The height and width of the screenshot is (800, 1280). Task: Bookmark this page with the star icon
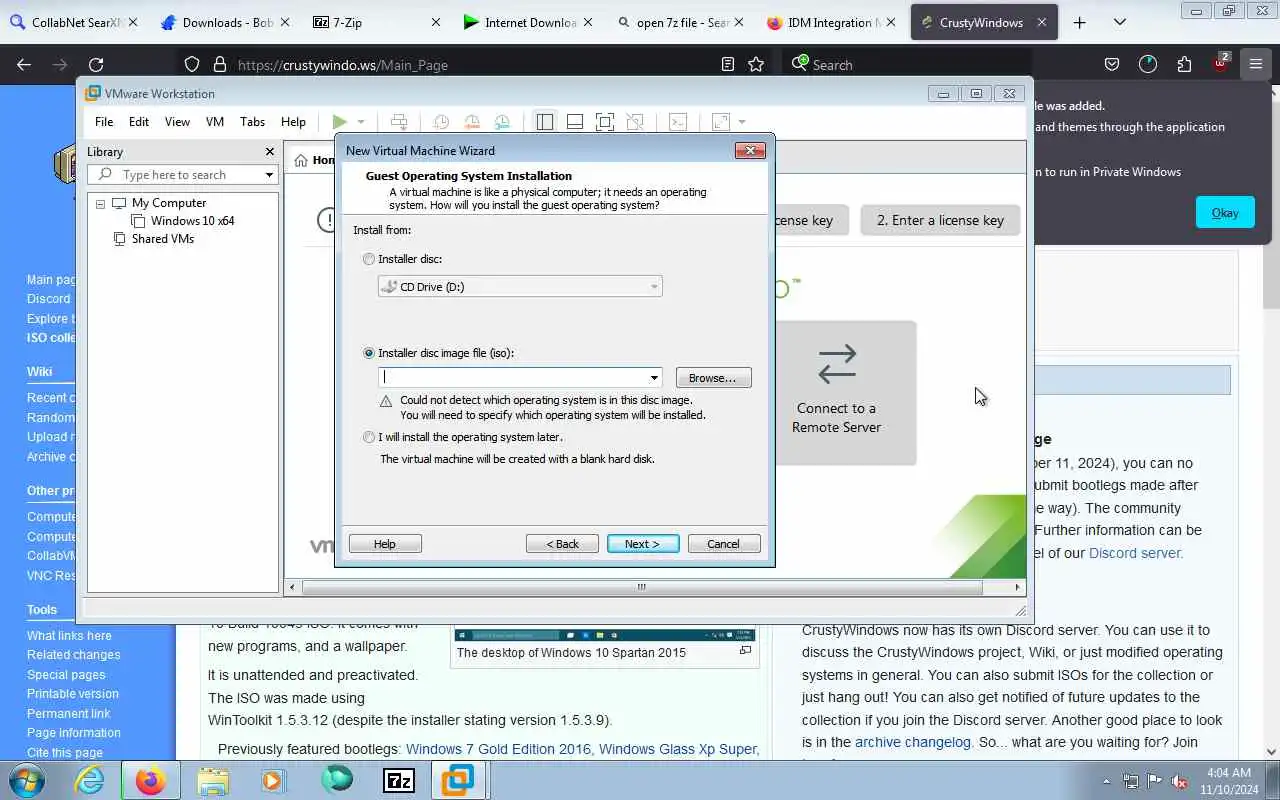click(756, 64)
